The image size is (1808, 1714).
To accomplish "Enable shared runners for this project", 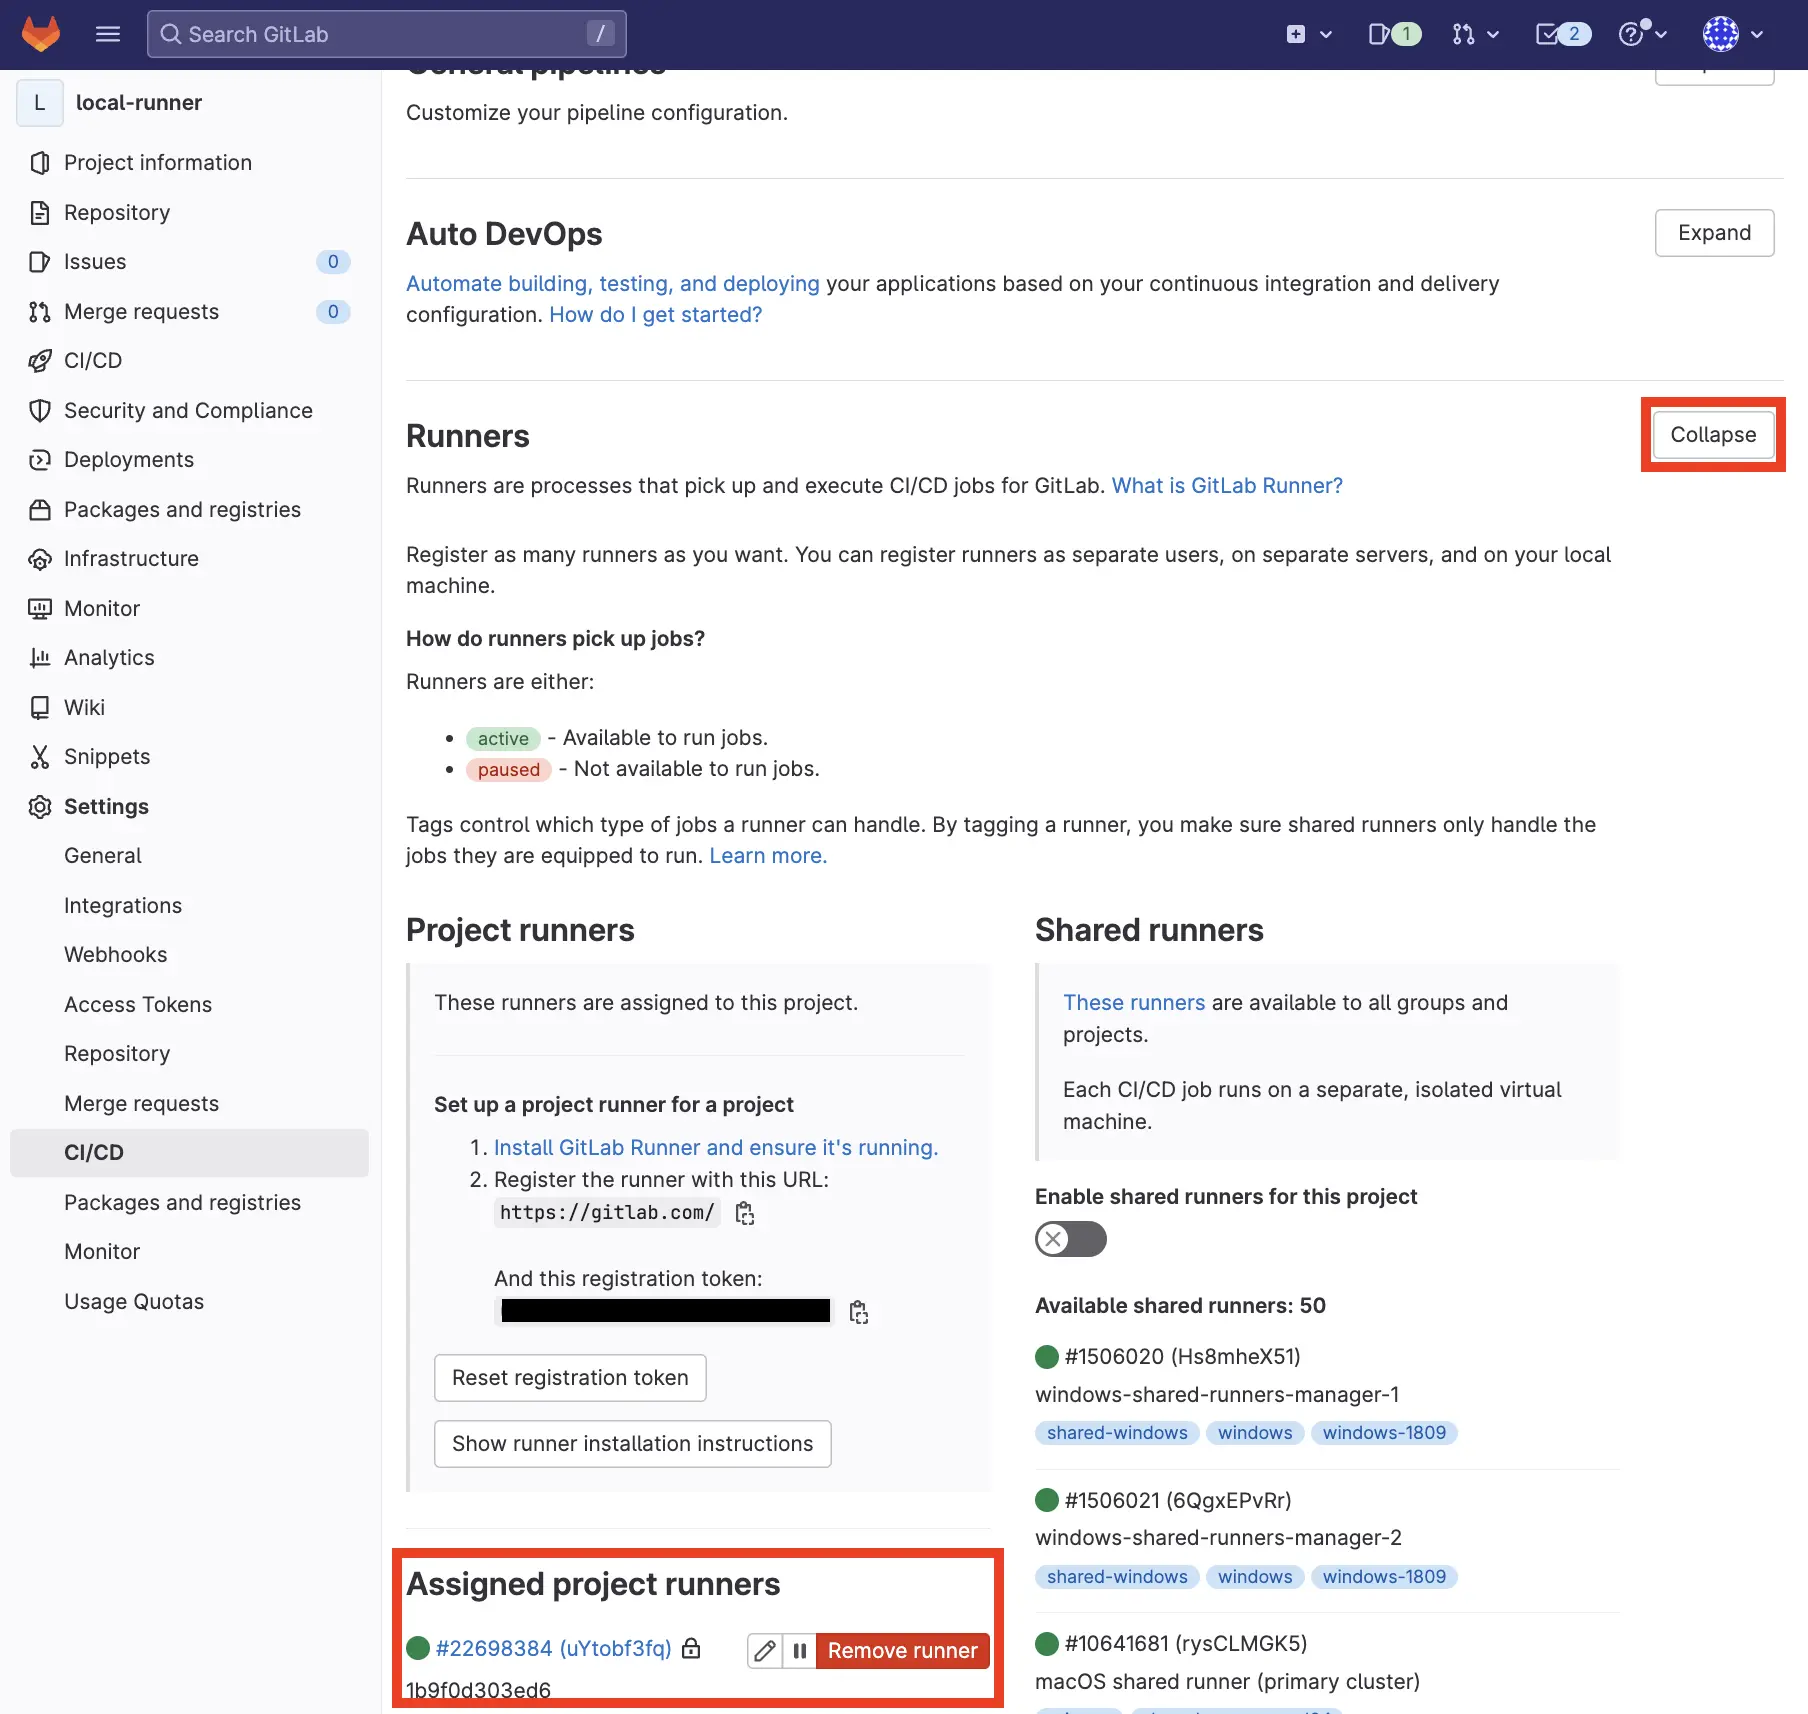I will (x=1070, y=1239).
